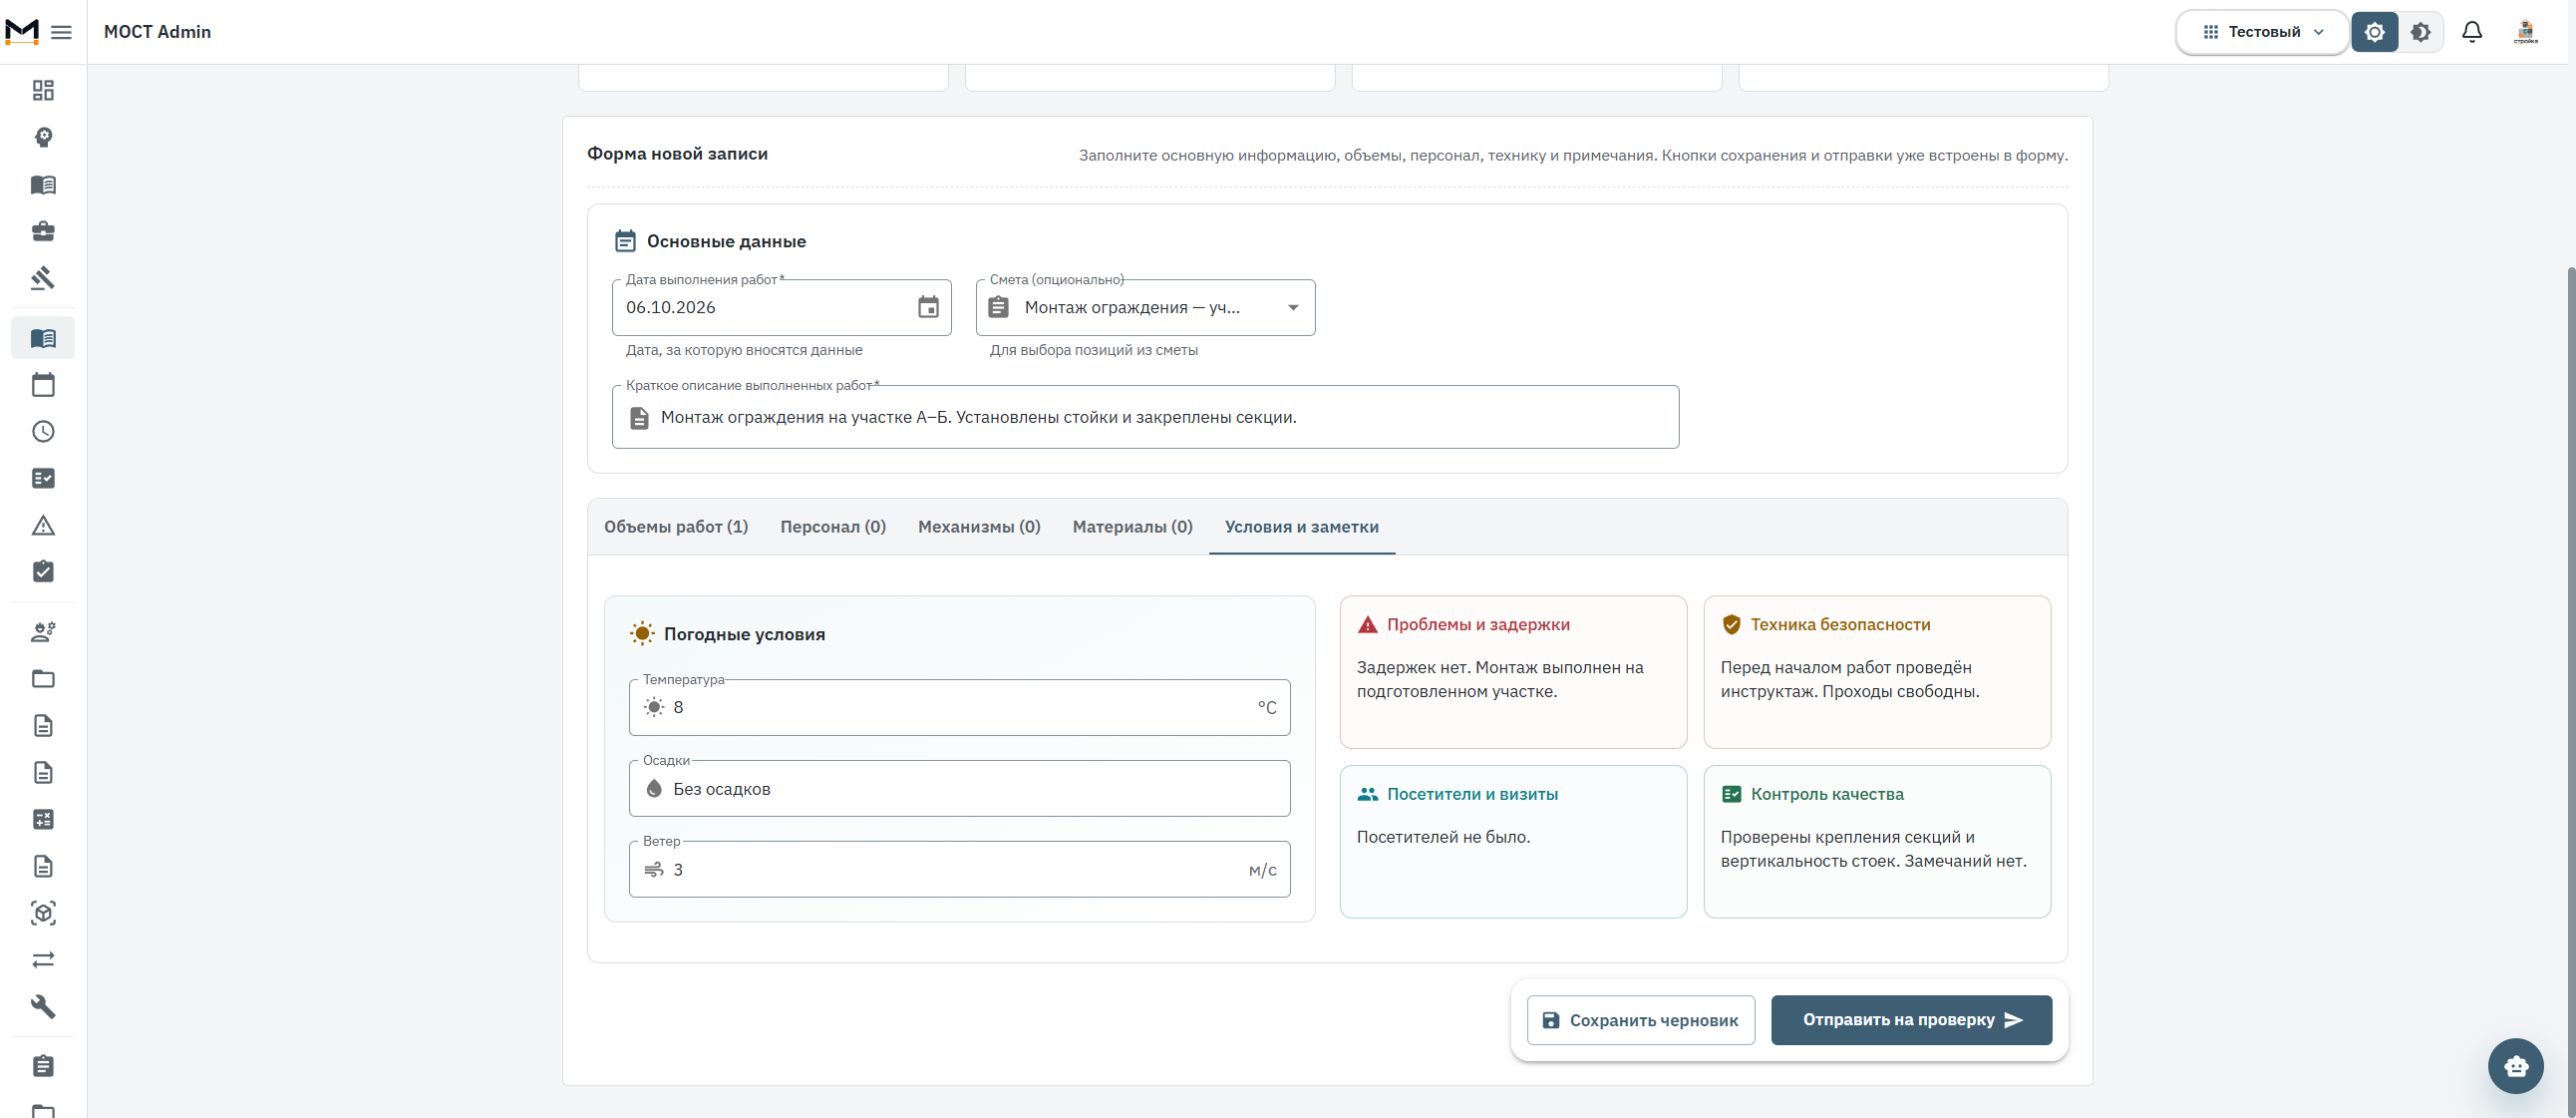Viewport: 2576px width, 1118px height.
Task: Click the date field showing 06.10.2026
Action: [x=781, y=308]
